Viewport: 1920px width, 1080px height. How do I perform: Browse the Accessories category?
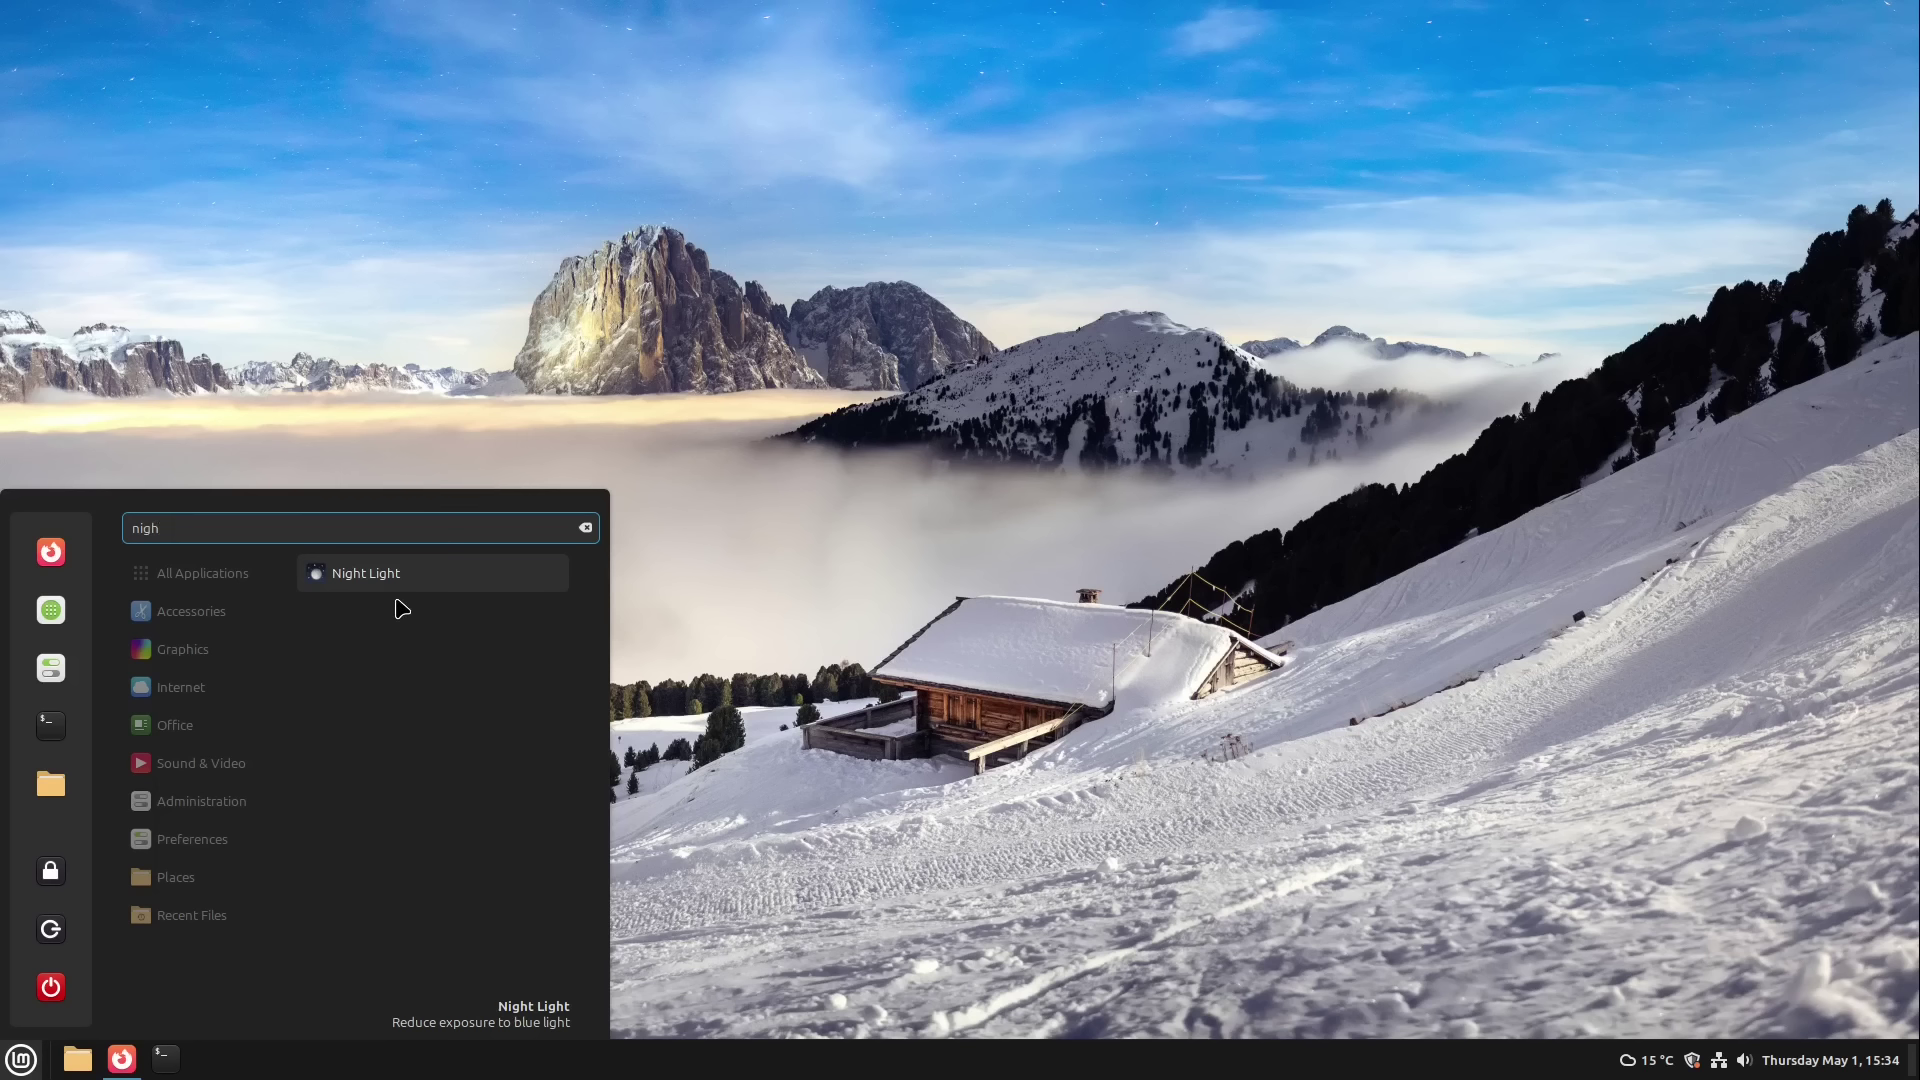click(x=191, y=611)
